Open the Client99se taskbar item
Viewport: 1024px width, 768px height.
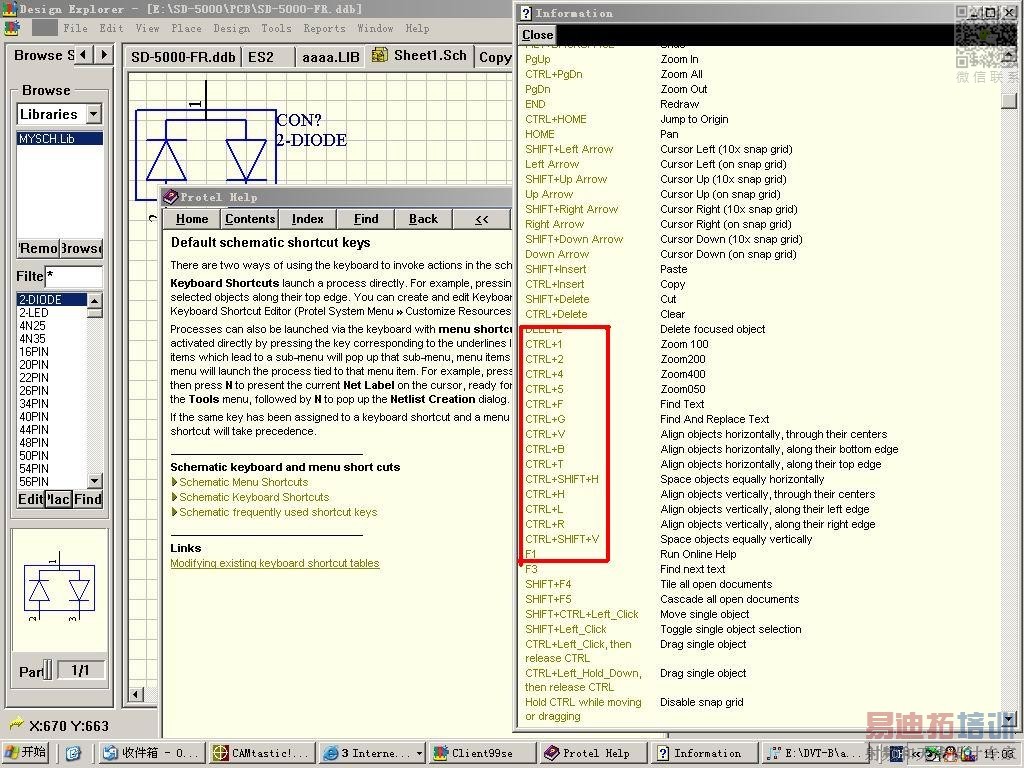[483, 753]
